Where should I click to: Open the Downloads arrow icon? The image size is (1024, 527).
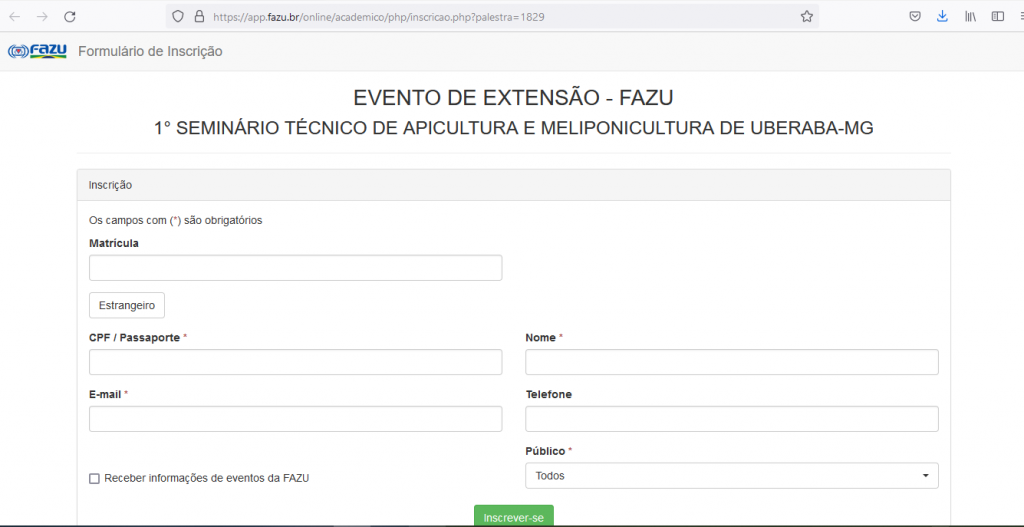(x=942, y=17)
